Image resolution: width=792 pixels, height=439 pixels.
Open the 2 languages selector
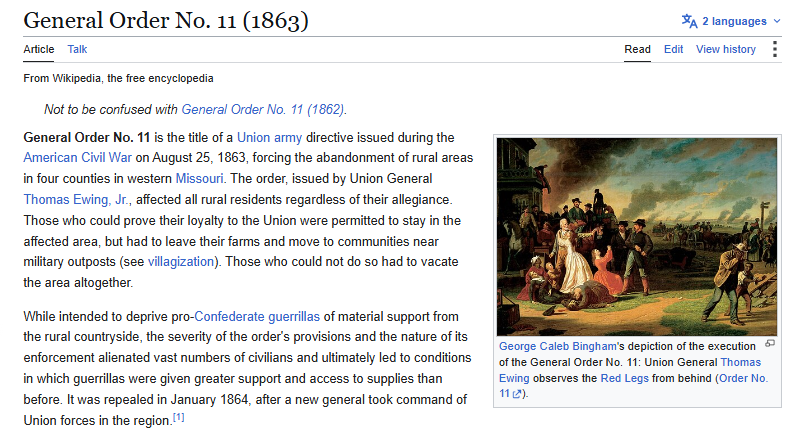coord(731,21)
